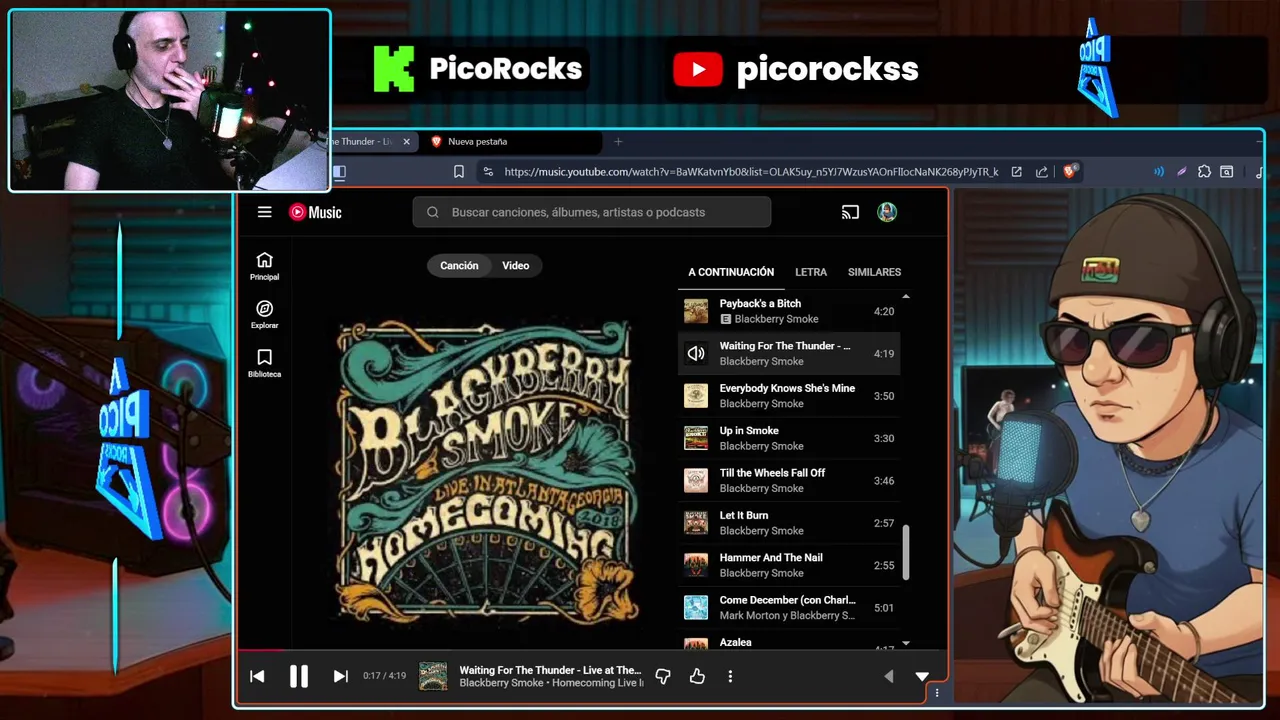Open the Biblioteca library
The height and width of the screenshot is (720, 1280).
coord(264,363)
